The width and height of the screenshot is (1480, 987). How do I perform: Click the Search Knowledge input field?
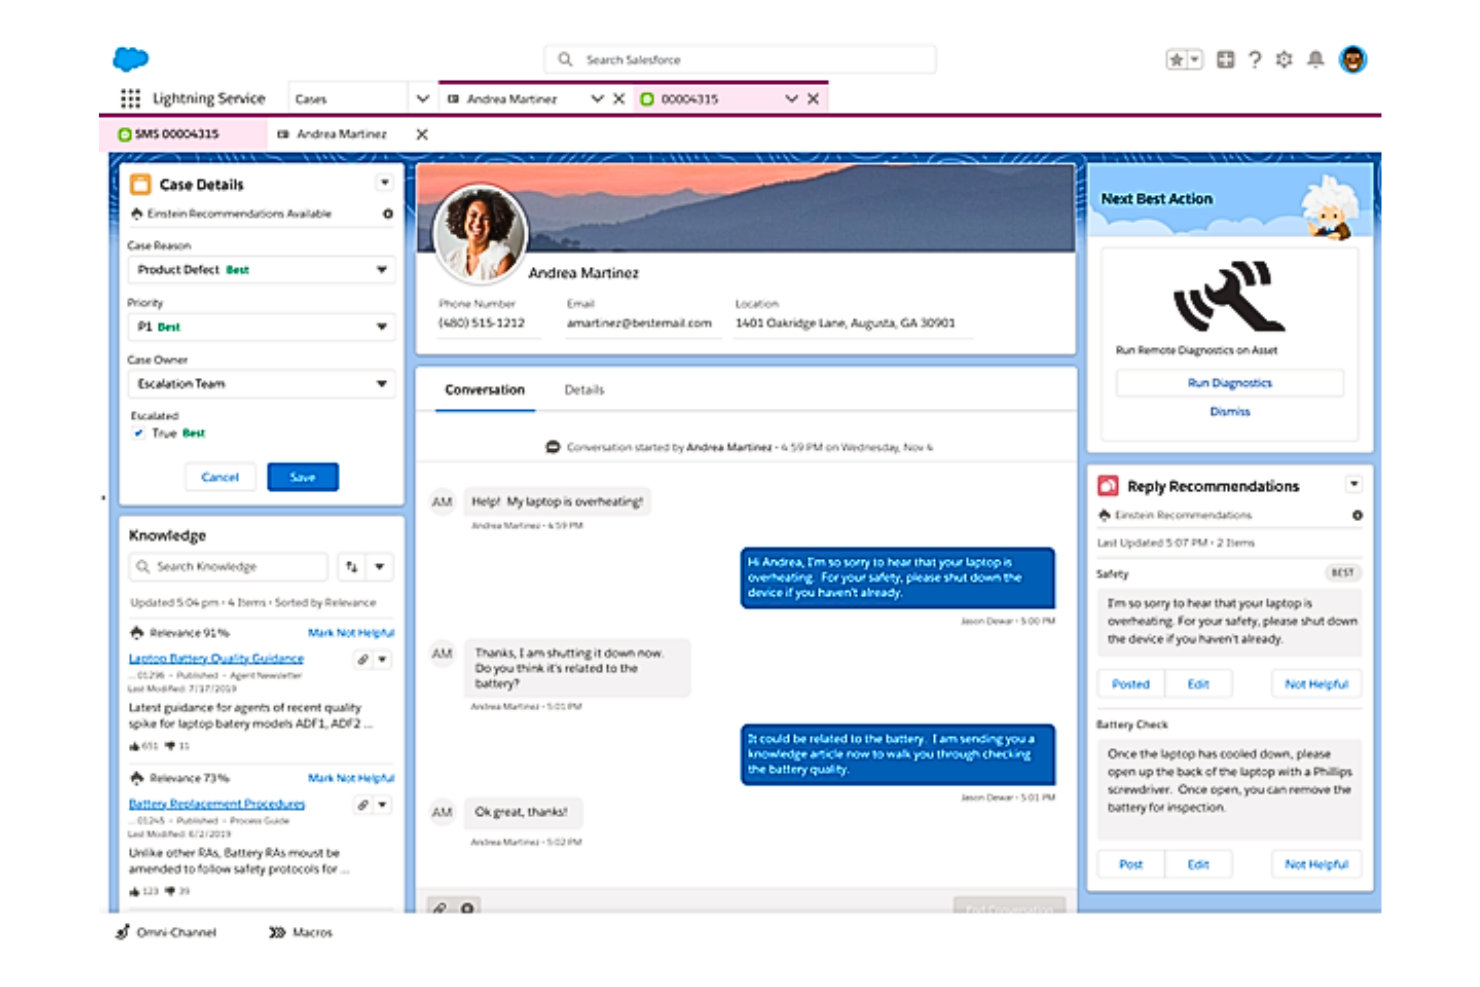[229, 567]
